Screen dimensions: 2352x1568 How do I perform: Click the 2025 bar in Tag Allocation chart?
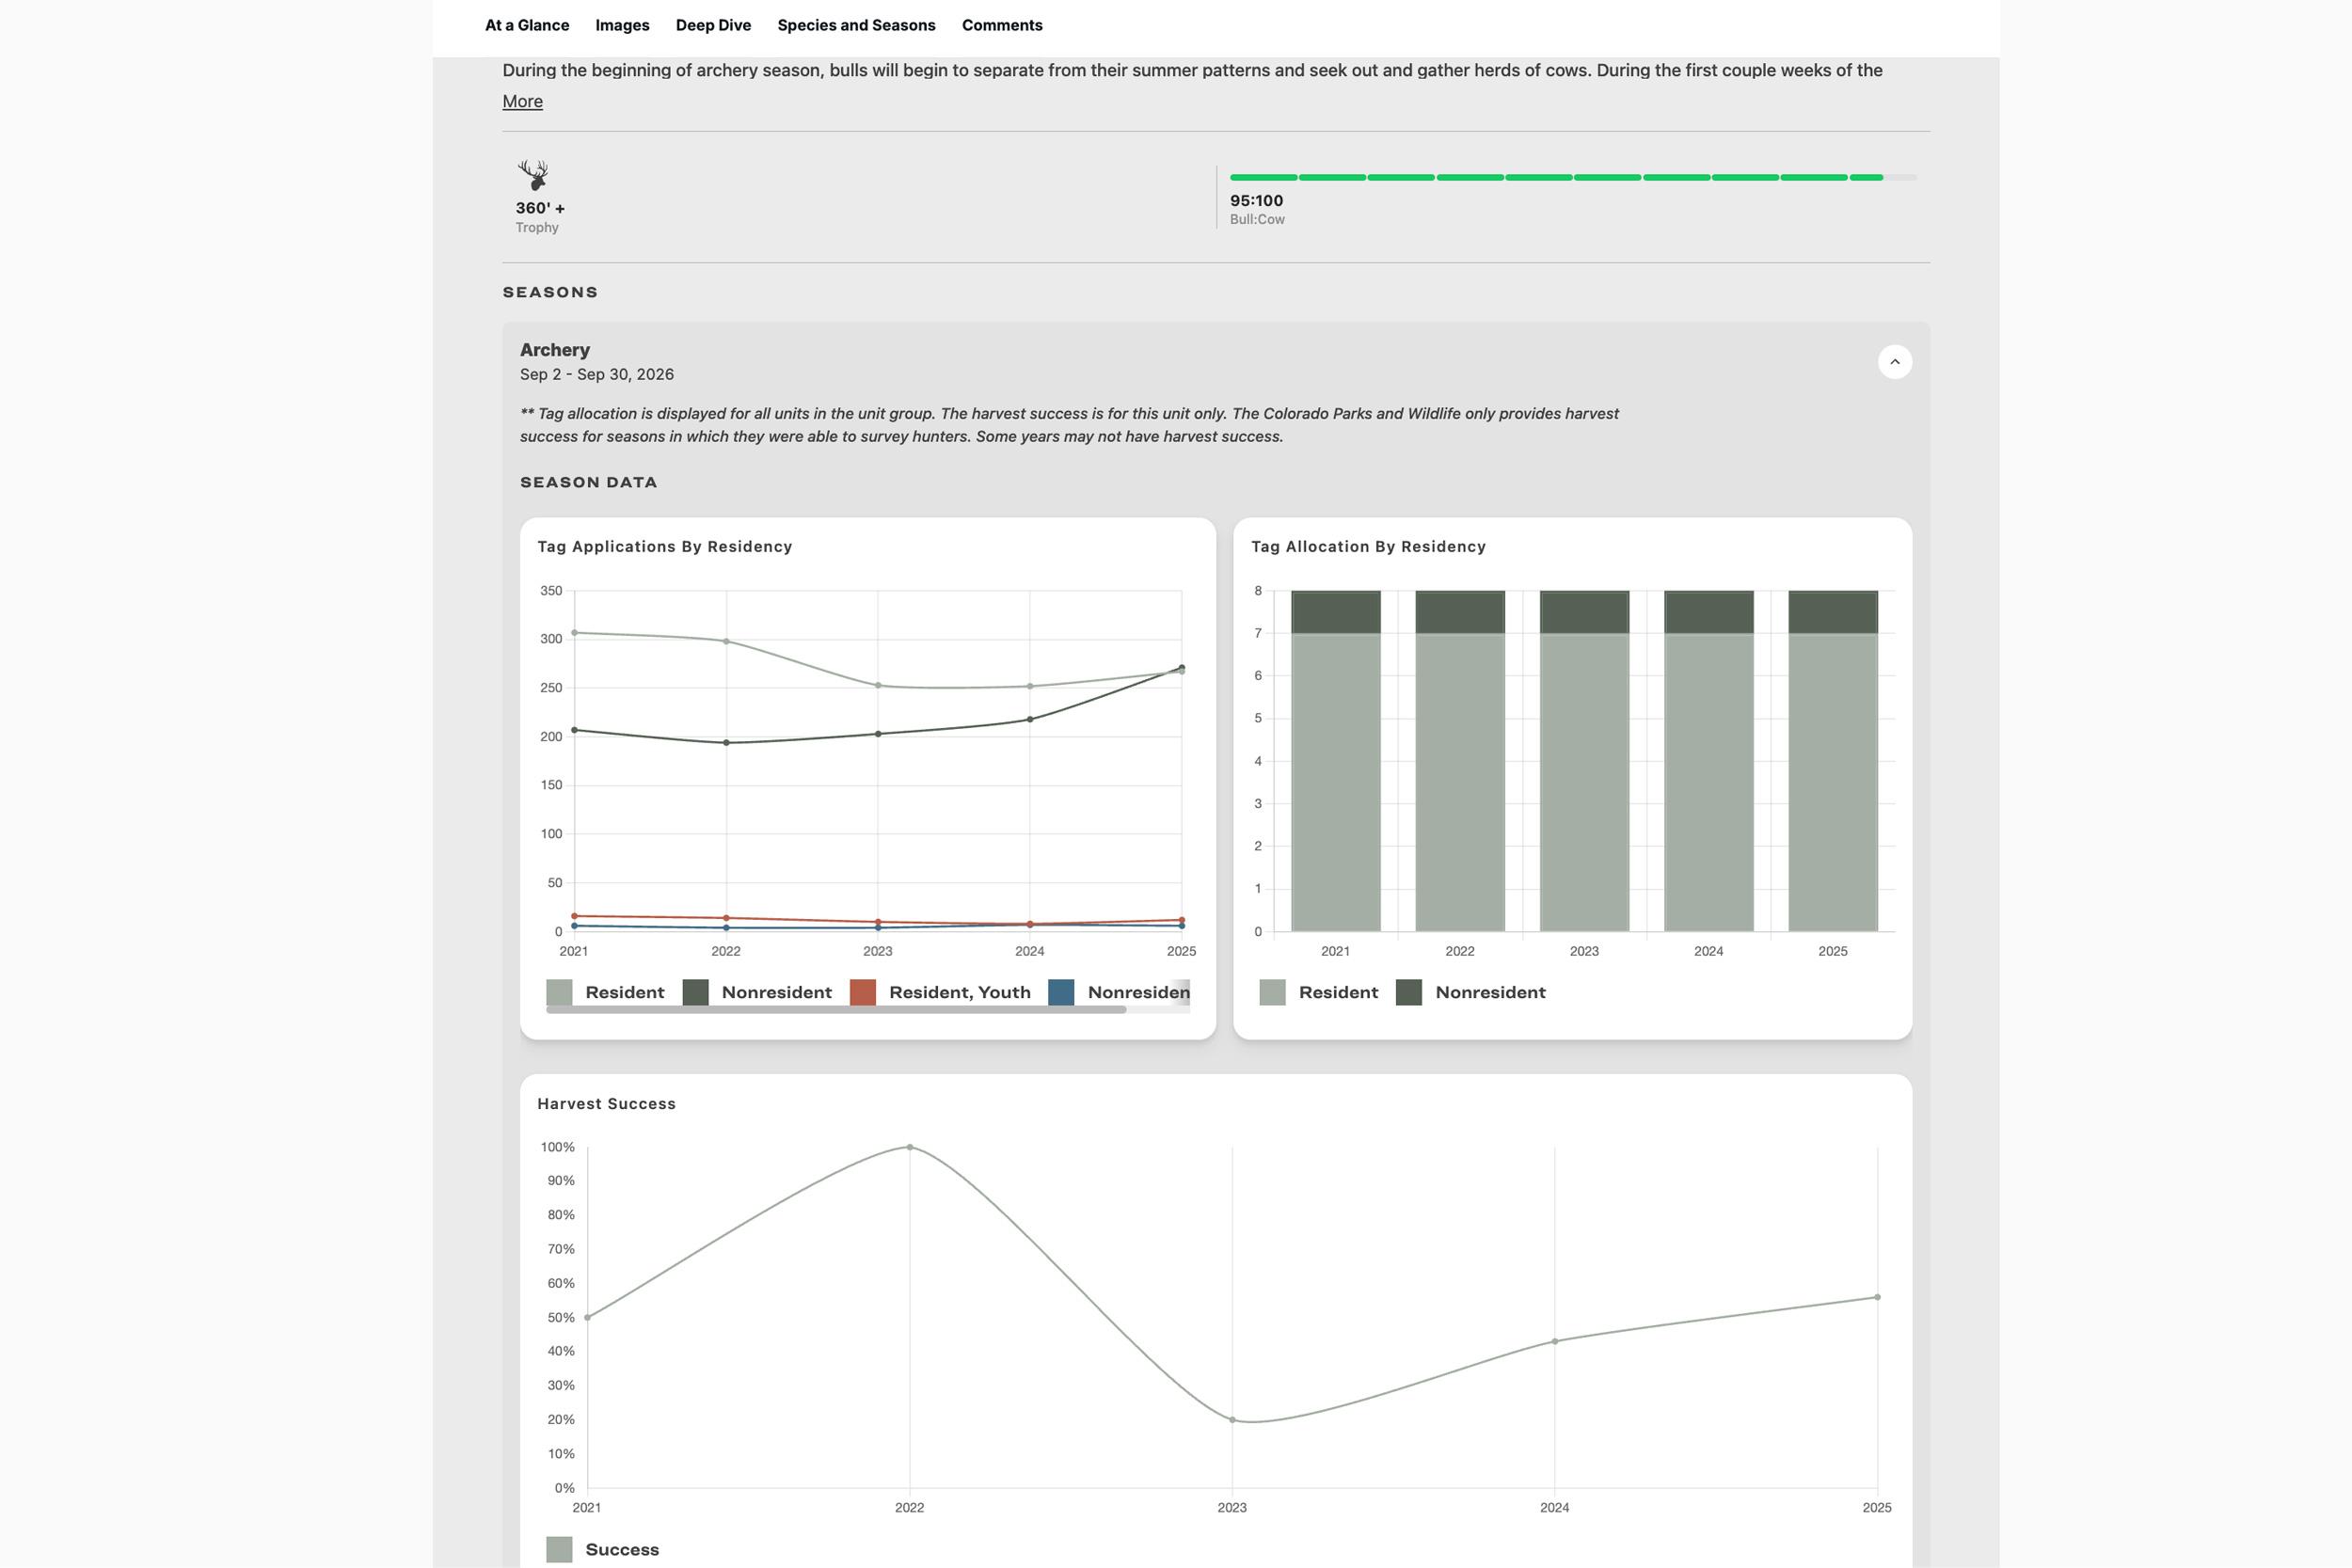tap(1833, 761)
